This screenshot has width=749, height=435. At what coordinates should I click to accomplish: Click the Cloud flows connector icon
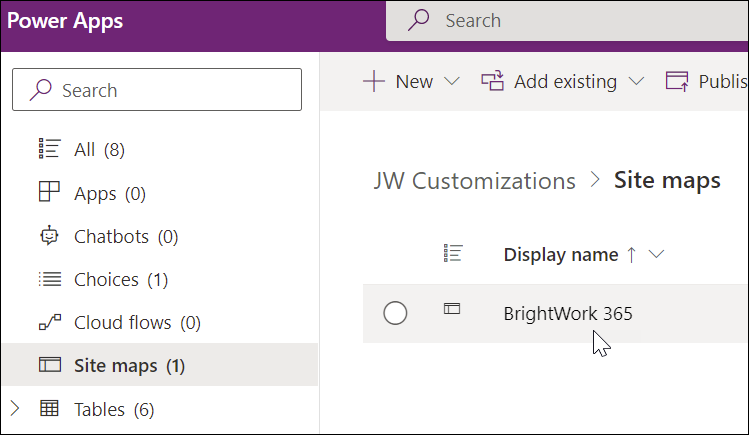pos(49,323)
